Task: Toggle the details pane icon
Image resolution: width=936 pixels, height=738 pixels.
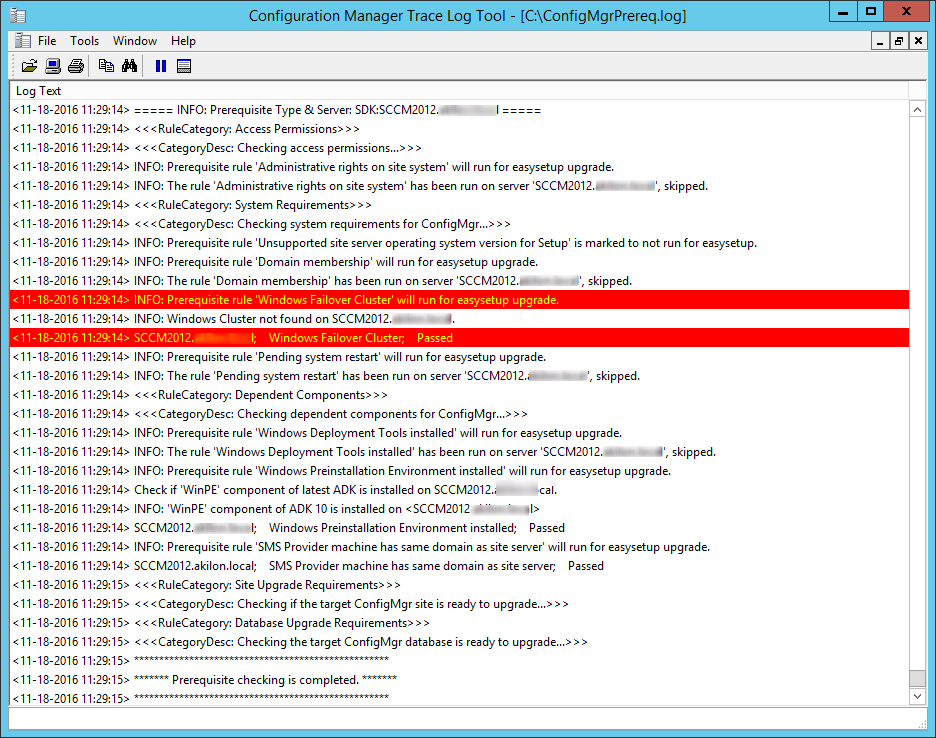Action: [184, 66]
